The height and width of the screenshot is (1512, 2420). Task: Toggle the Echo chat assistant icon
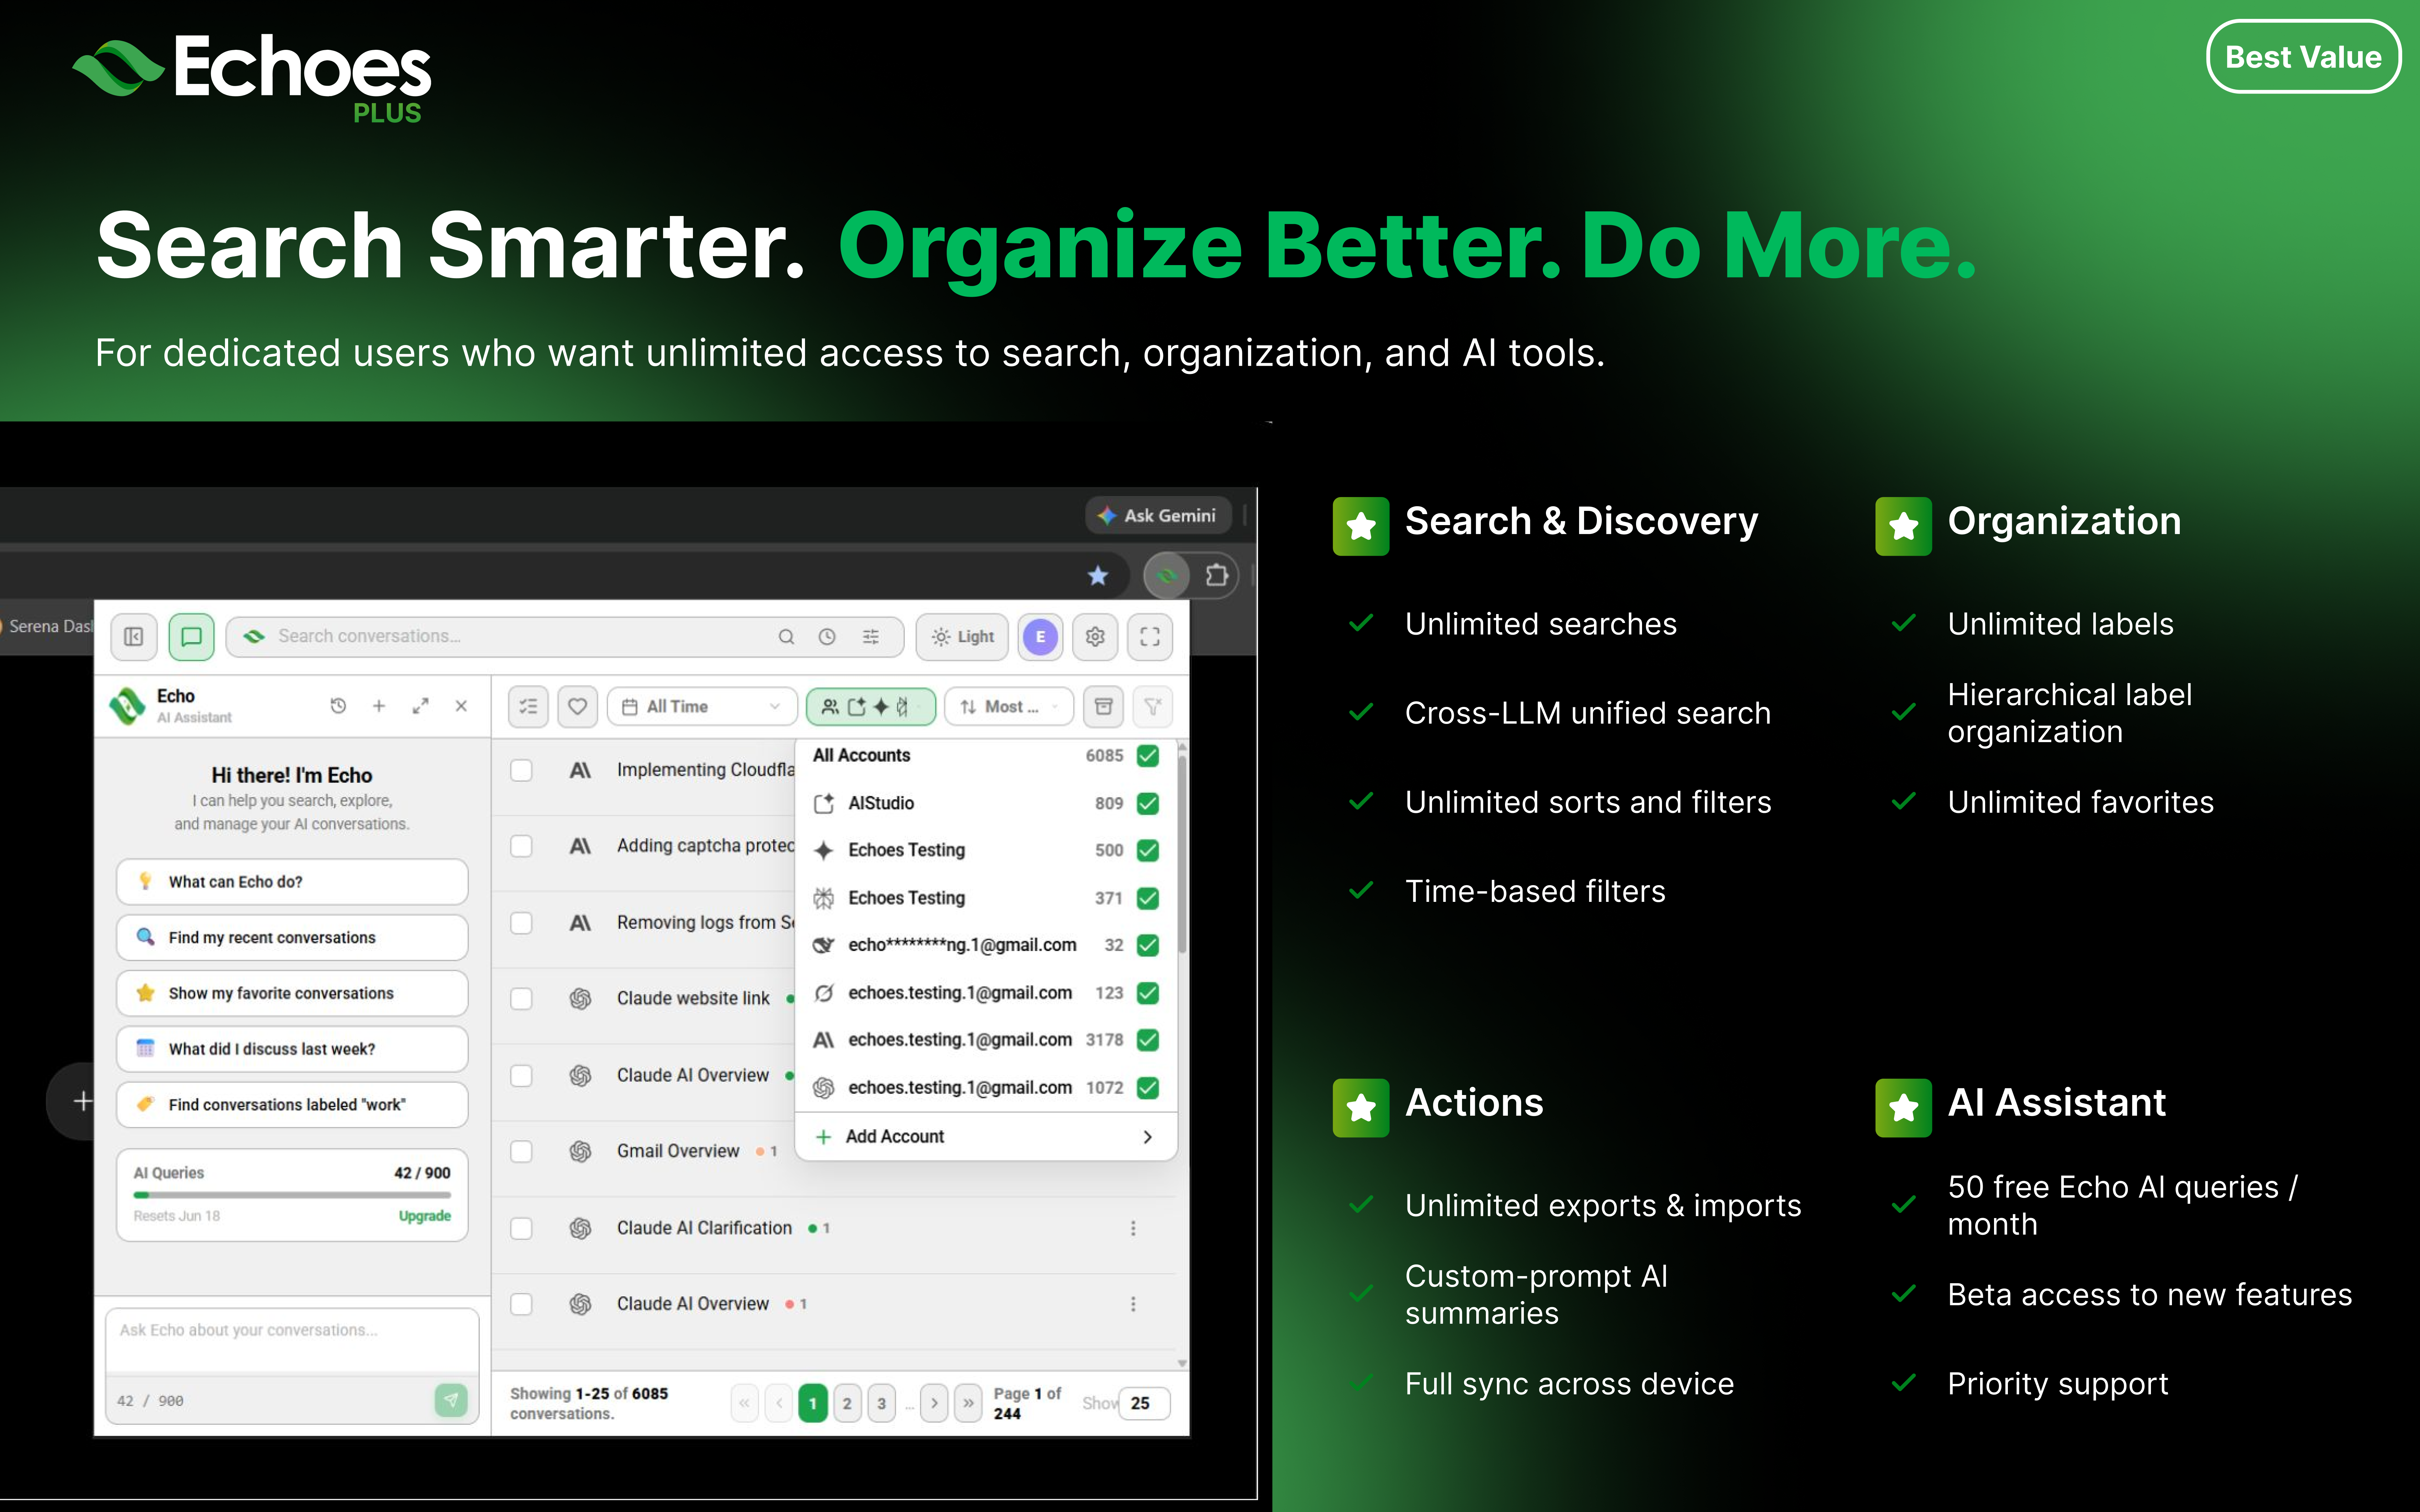(192, 637)
